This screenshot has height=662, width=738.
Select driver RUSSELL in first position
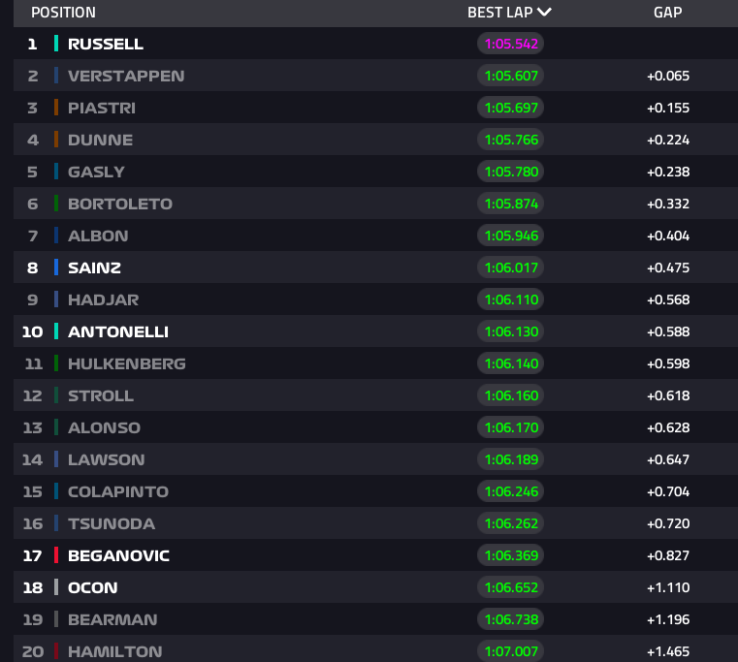[105, 44]
